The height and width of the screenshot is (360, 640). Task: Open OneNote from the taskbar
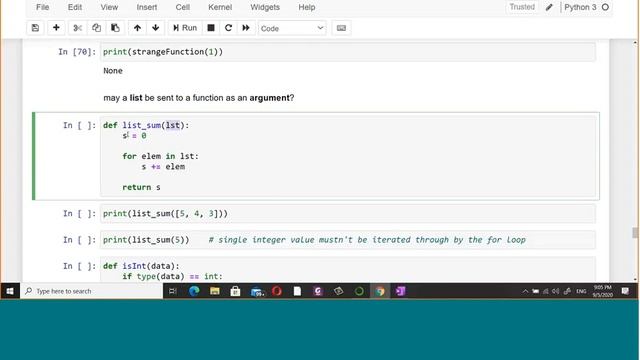click(x=400, y=291)
